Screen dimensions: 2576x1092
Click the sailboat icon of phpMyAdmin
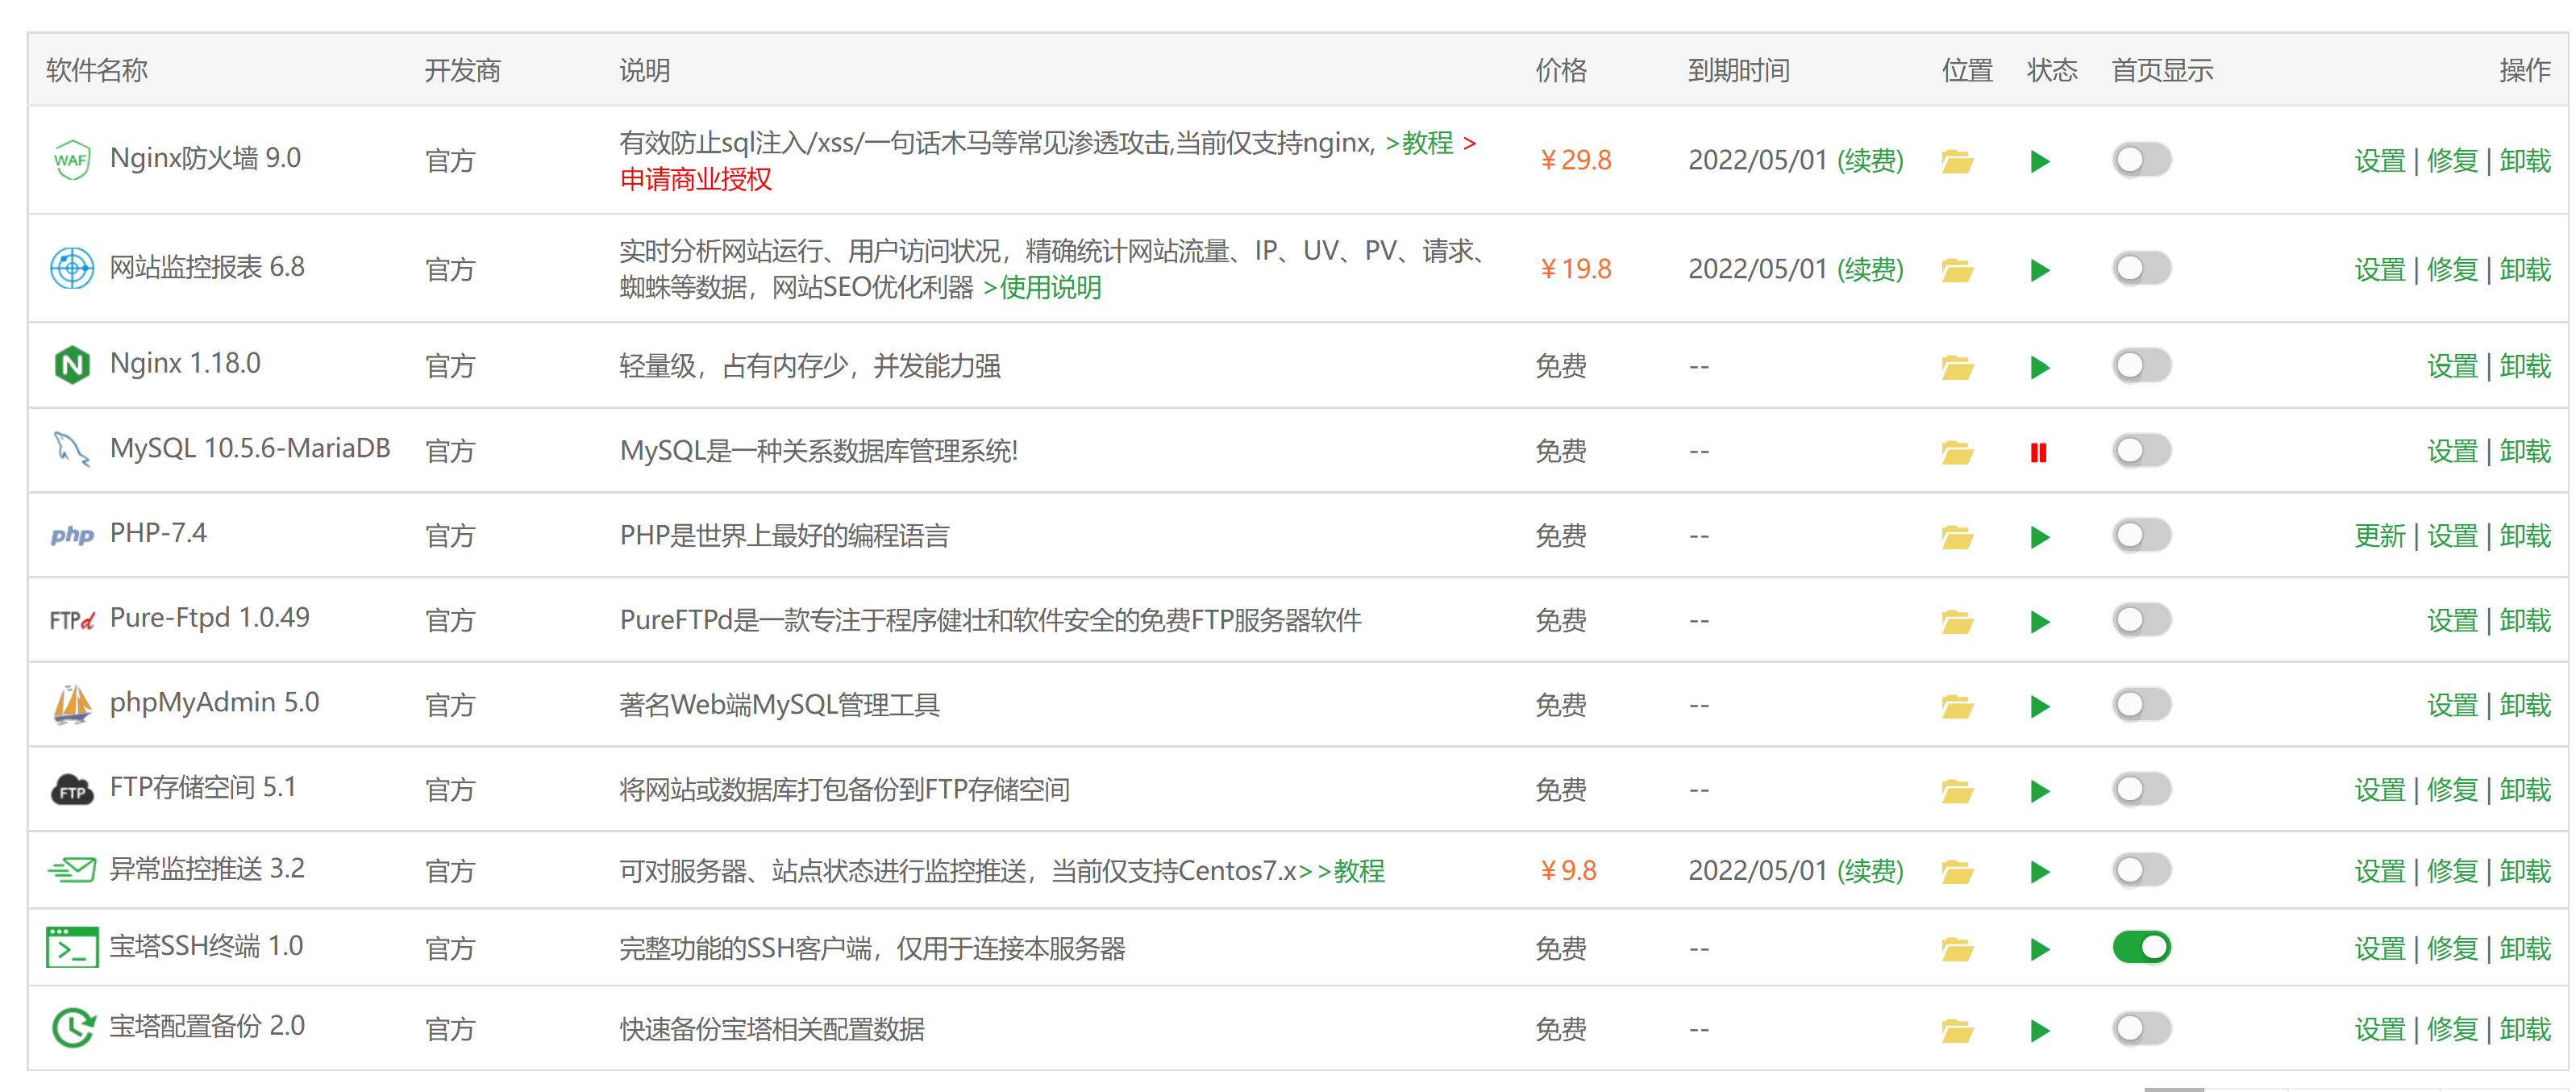[72, 704]
